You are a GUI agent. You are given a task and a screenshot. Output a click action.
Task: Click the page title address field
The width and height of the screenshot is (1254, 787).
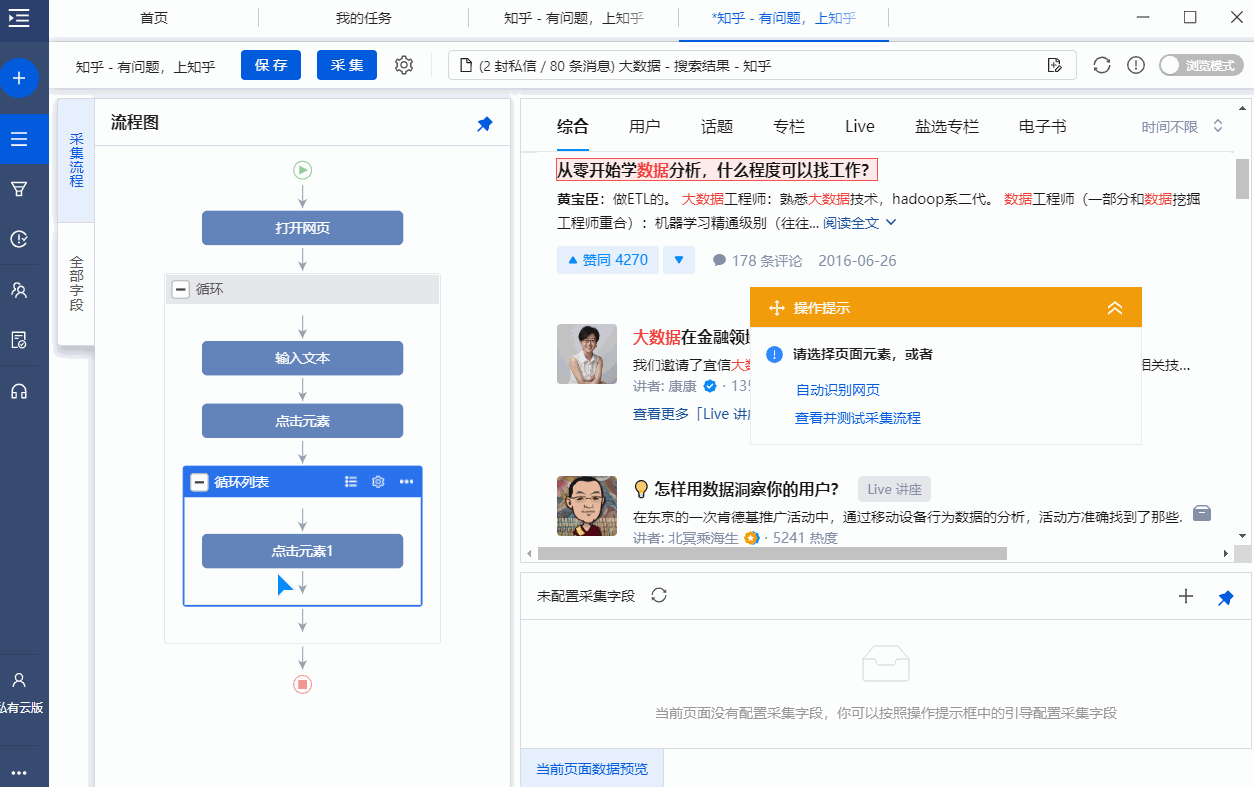pyautogui.click(x=762, y=65)
